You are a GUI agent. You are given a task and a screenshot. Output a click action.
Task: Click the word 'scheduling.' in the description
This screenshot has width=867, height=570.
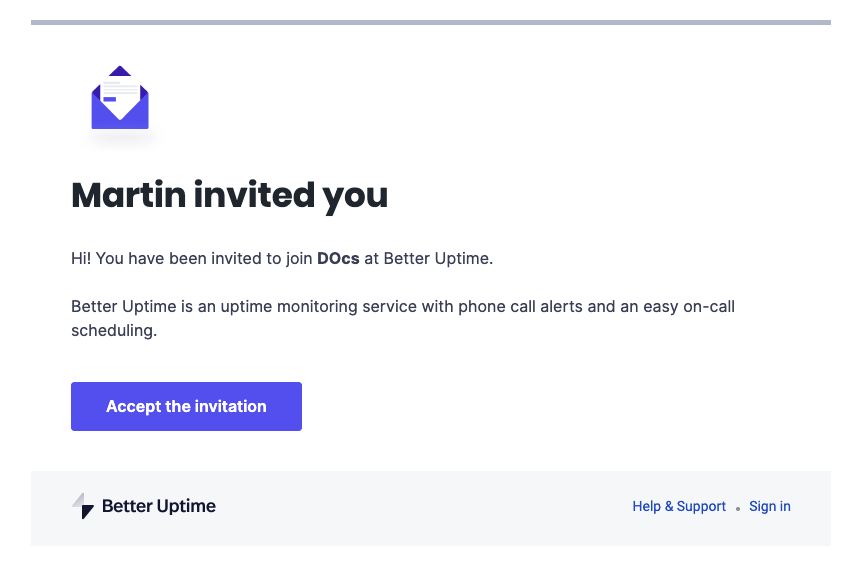[x=114, y=331]
